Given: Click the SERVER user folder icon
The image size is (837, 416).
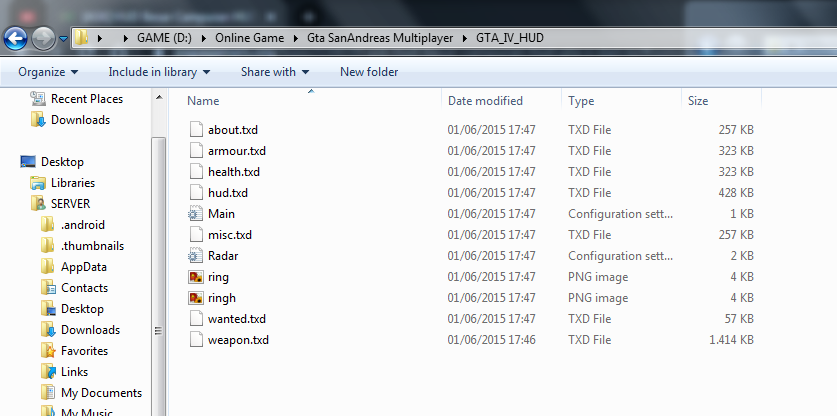Looking at the screenshot, I should 38,203.
